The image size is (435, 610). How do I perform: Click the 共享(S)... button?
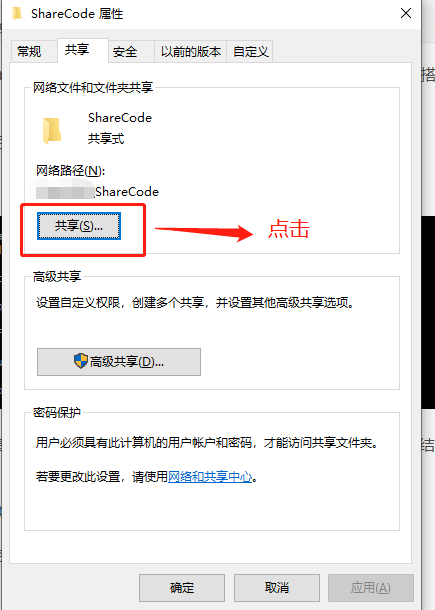point(79,226)
